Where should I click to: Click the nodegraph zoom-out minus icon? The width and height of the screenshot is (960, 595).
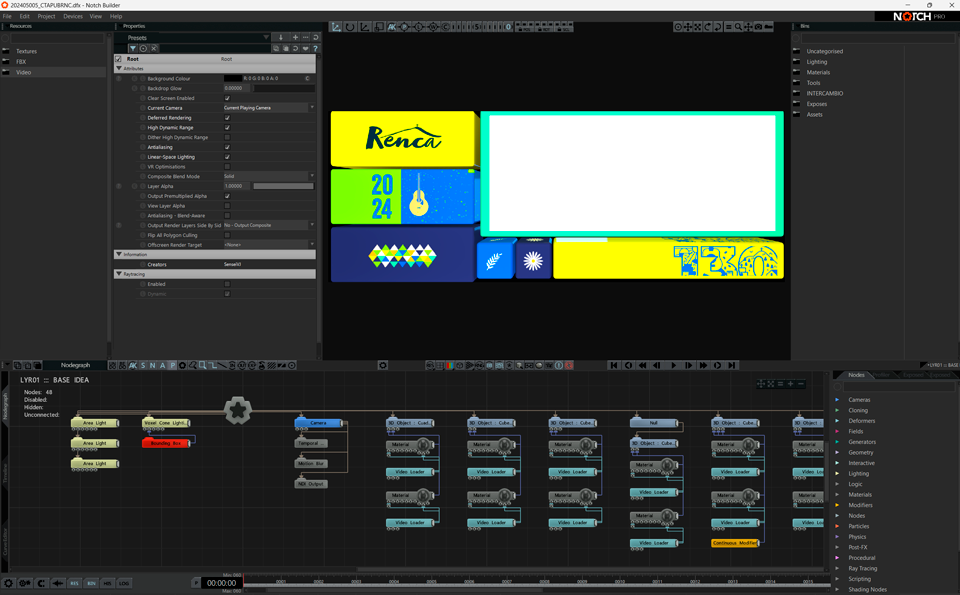(801, 384)
